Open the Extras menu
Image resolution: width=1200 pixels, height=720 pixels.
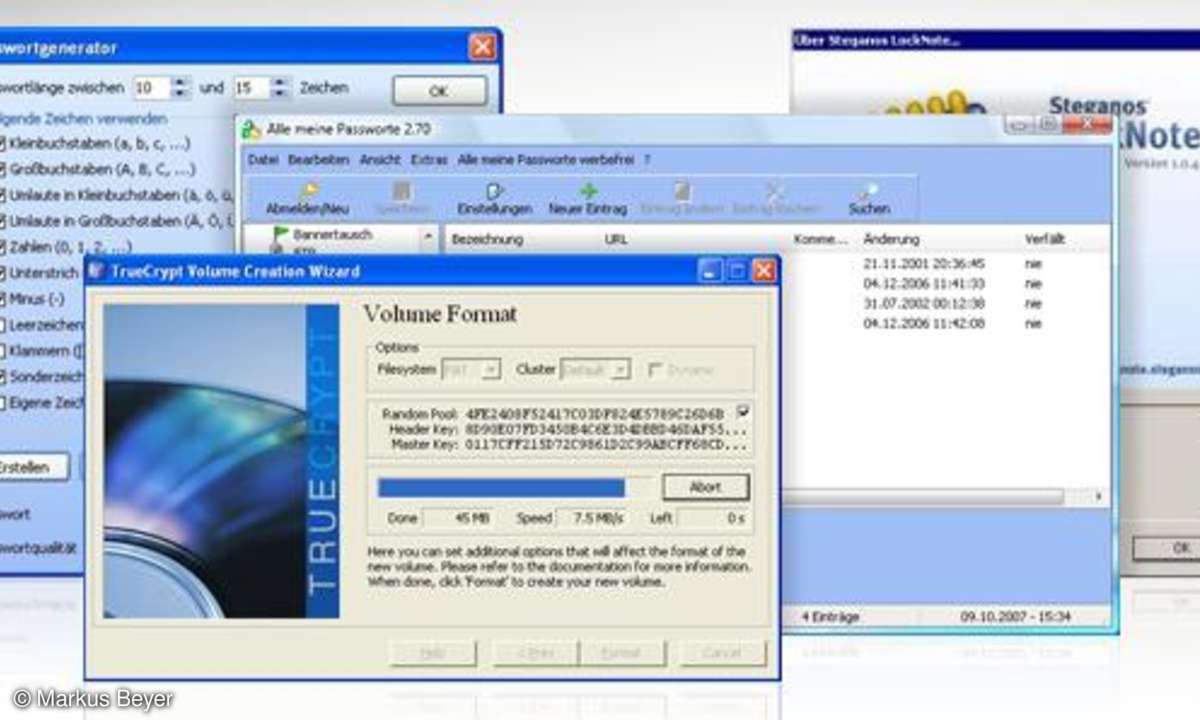429,159
